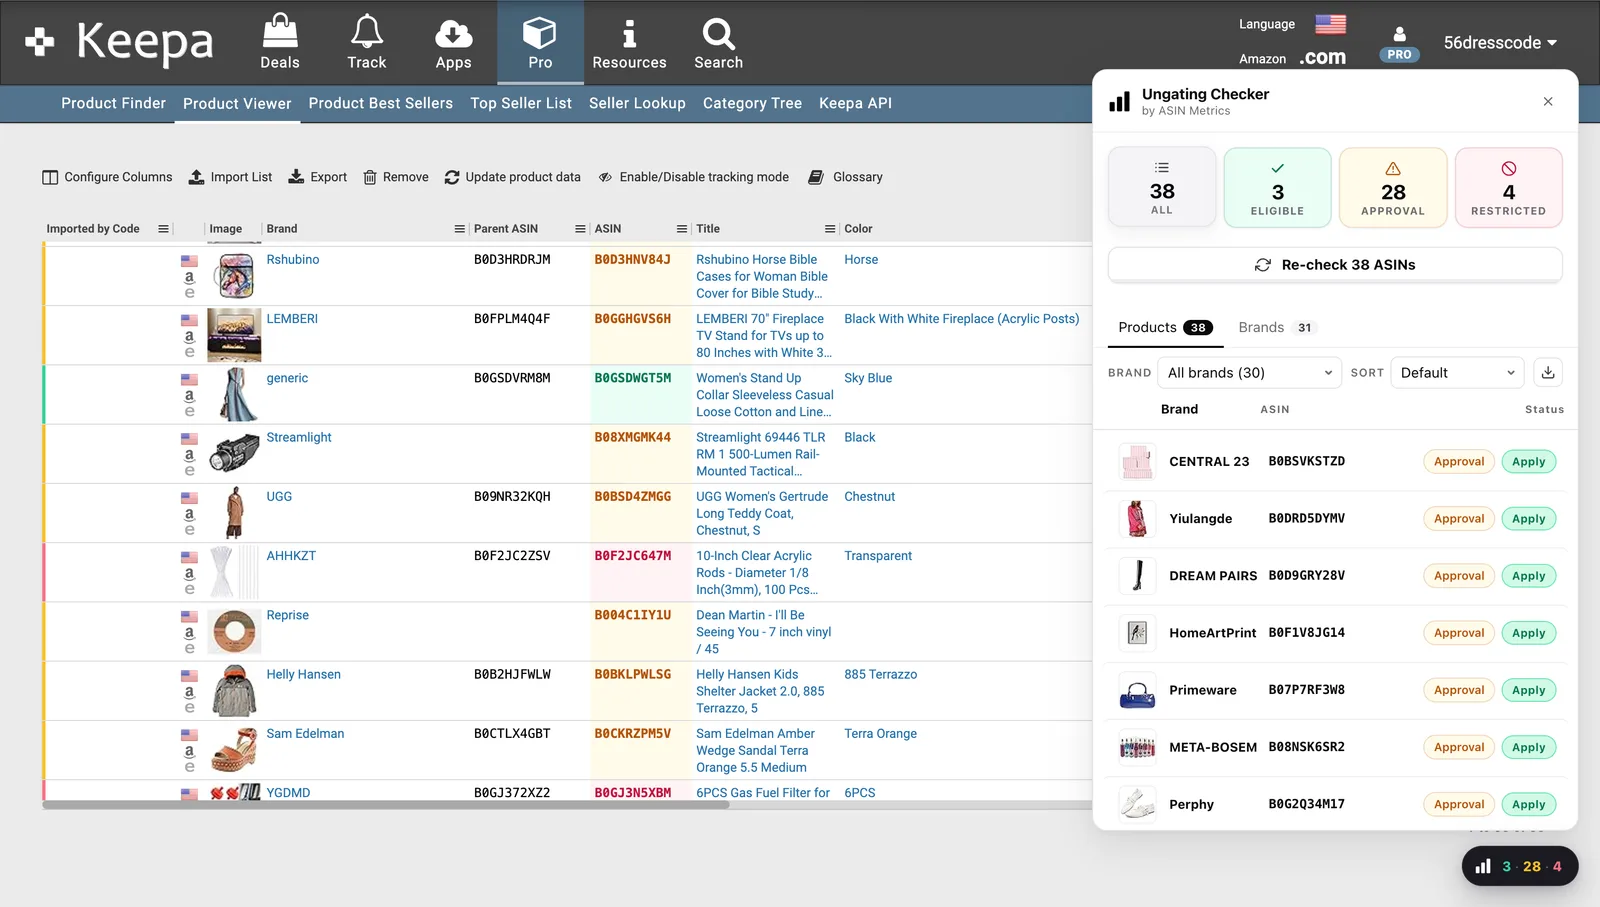Click Apply for HomeArtPrint

click(x=1528, y=633)
